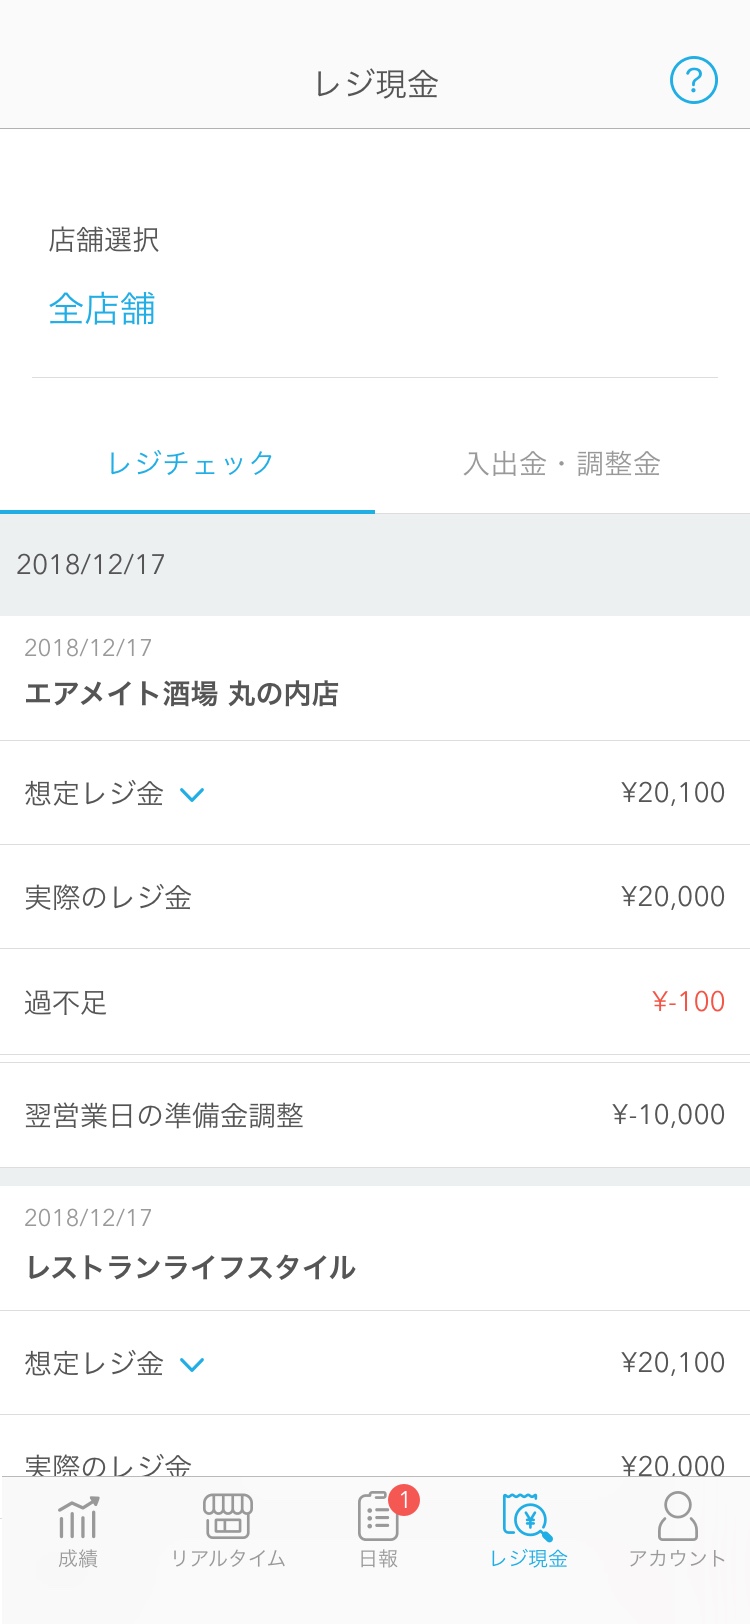Expand 想定レジ金 chevron for レストランライフスタイル

point(191,1365)
